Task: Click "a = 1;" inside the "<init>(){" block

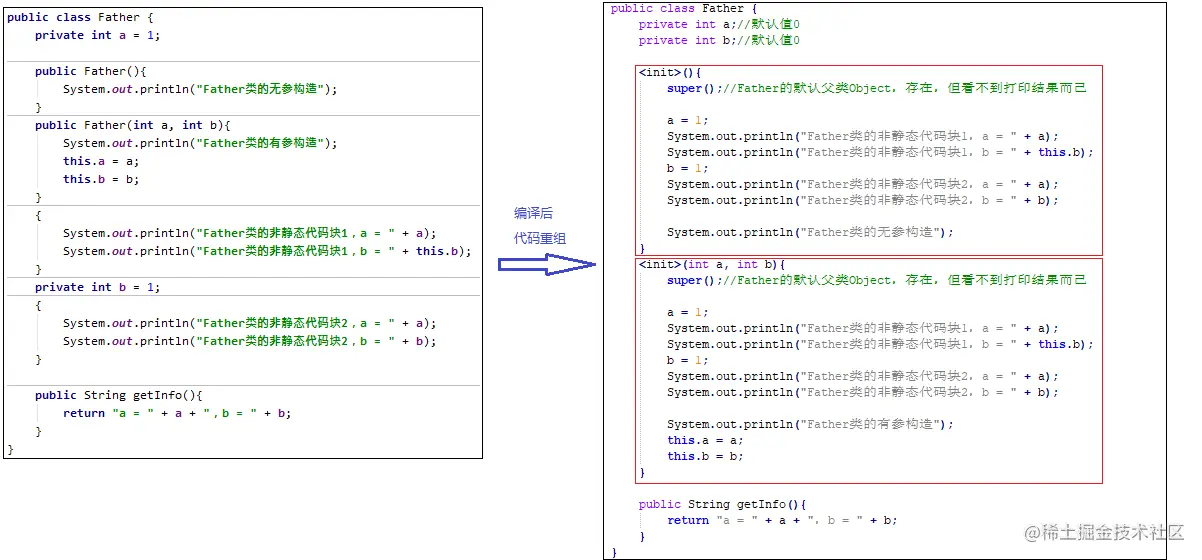Action: point(687,120)
